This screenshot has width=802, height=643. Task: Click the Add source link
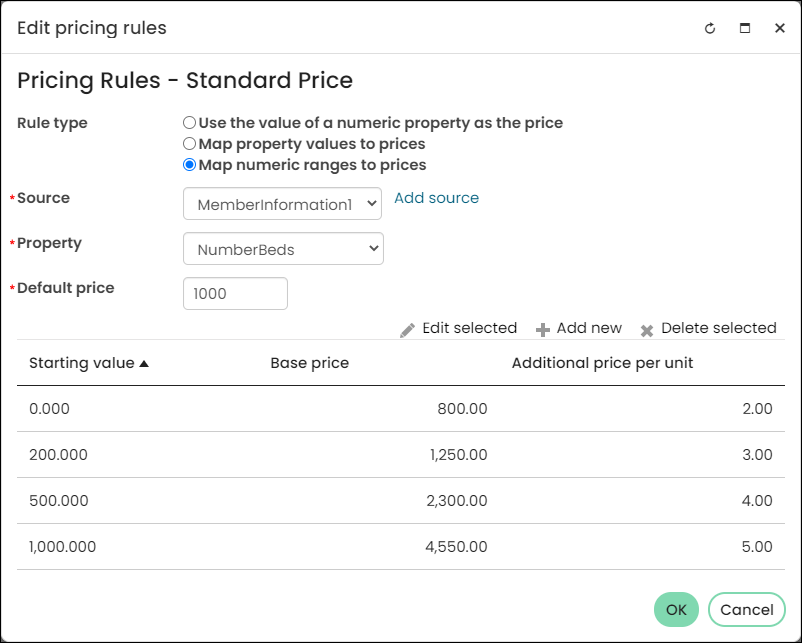[x=436, y=198]
